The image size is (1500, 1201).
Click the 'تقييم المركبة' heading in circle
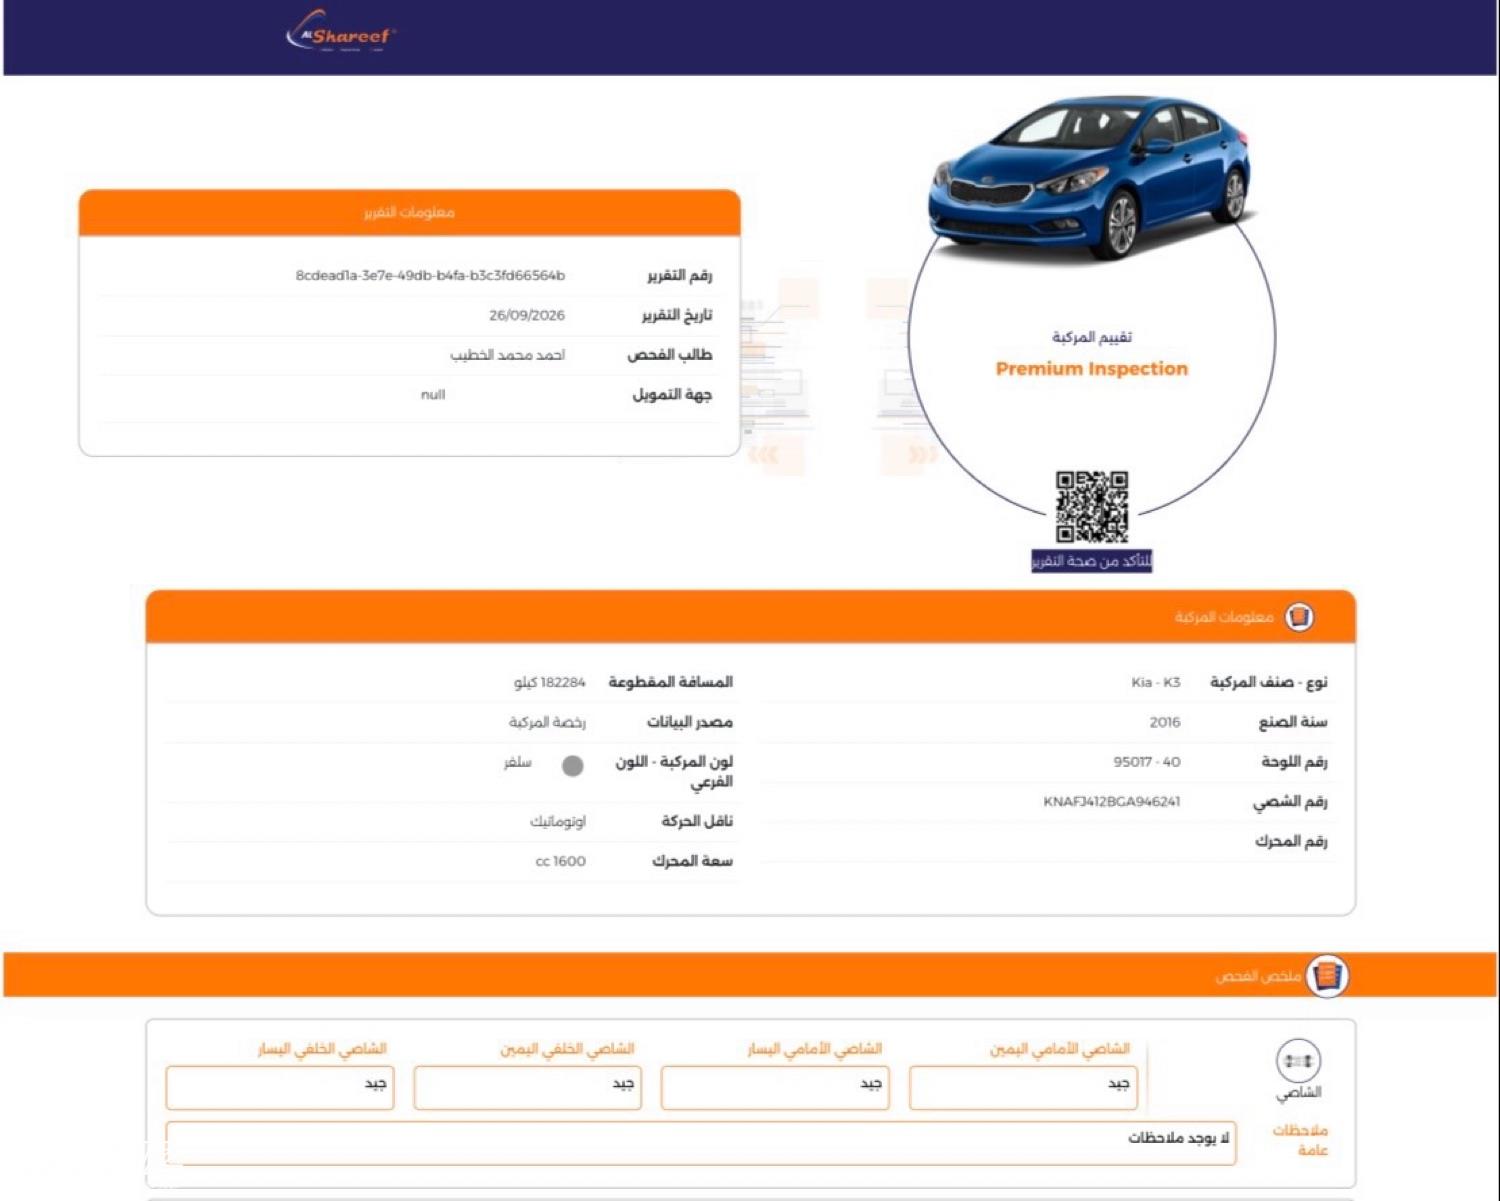(1091, 337)
